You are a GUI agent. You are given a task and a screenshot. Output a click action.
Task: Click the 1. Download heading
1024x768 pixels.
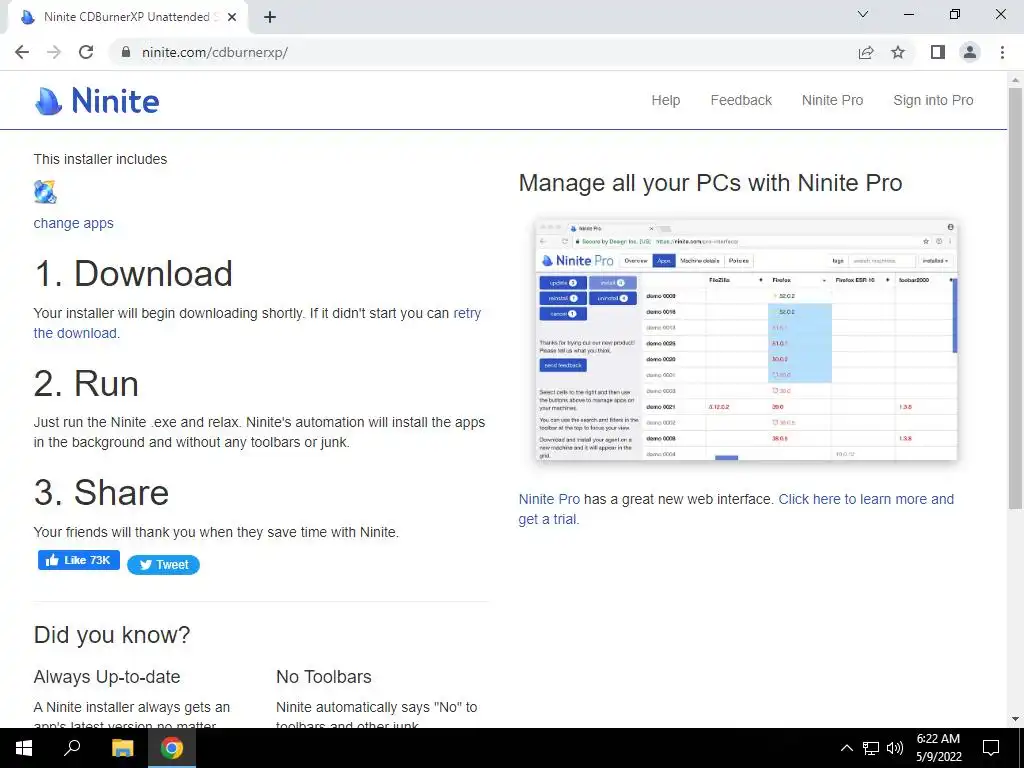(x=133, y=273)
